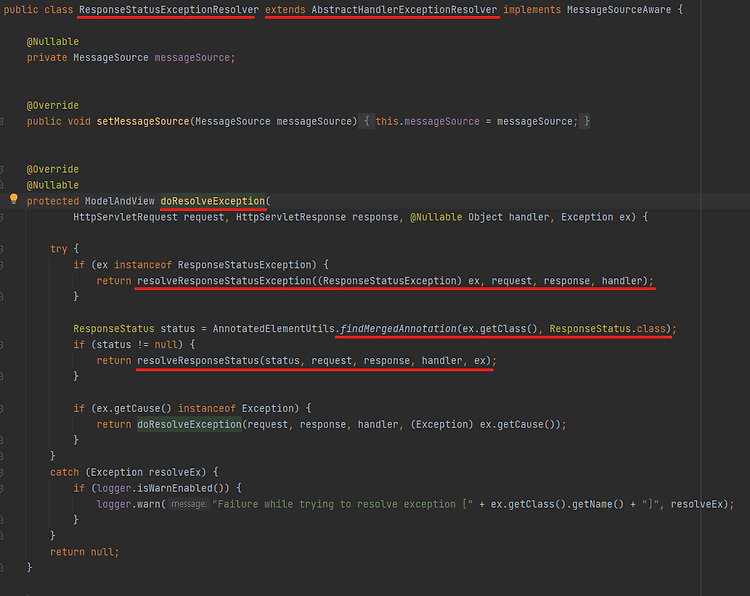Click the 'return null;' statement

[84, 552]
